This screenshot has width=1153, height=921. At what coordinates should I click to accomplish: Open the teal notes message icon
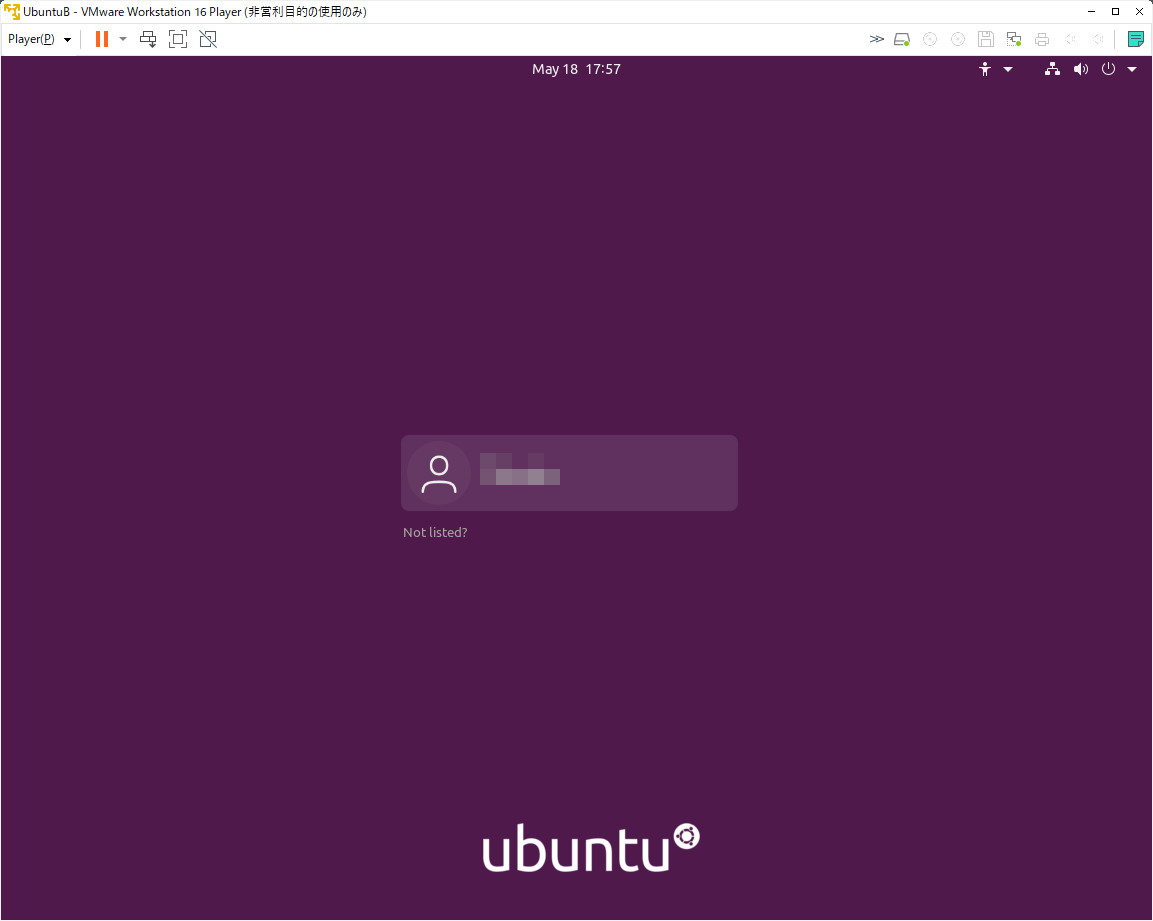[1136, 39]
